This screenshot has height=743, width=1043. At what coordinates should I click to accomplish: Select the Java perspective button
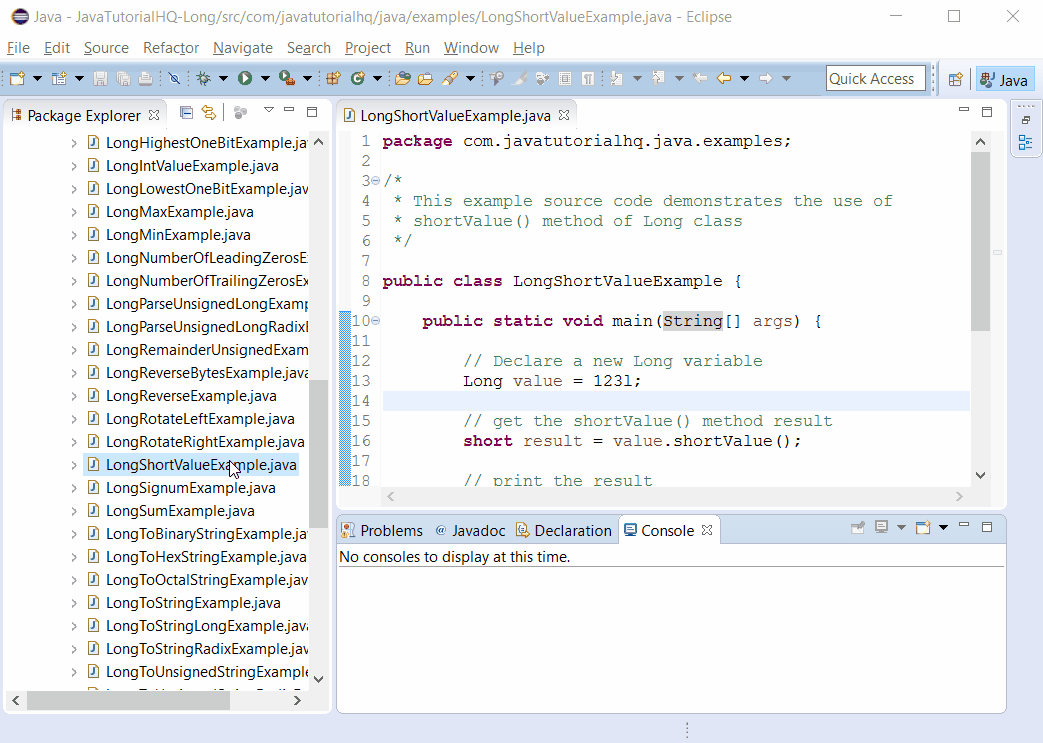pos(1005,80)
